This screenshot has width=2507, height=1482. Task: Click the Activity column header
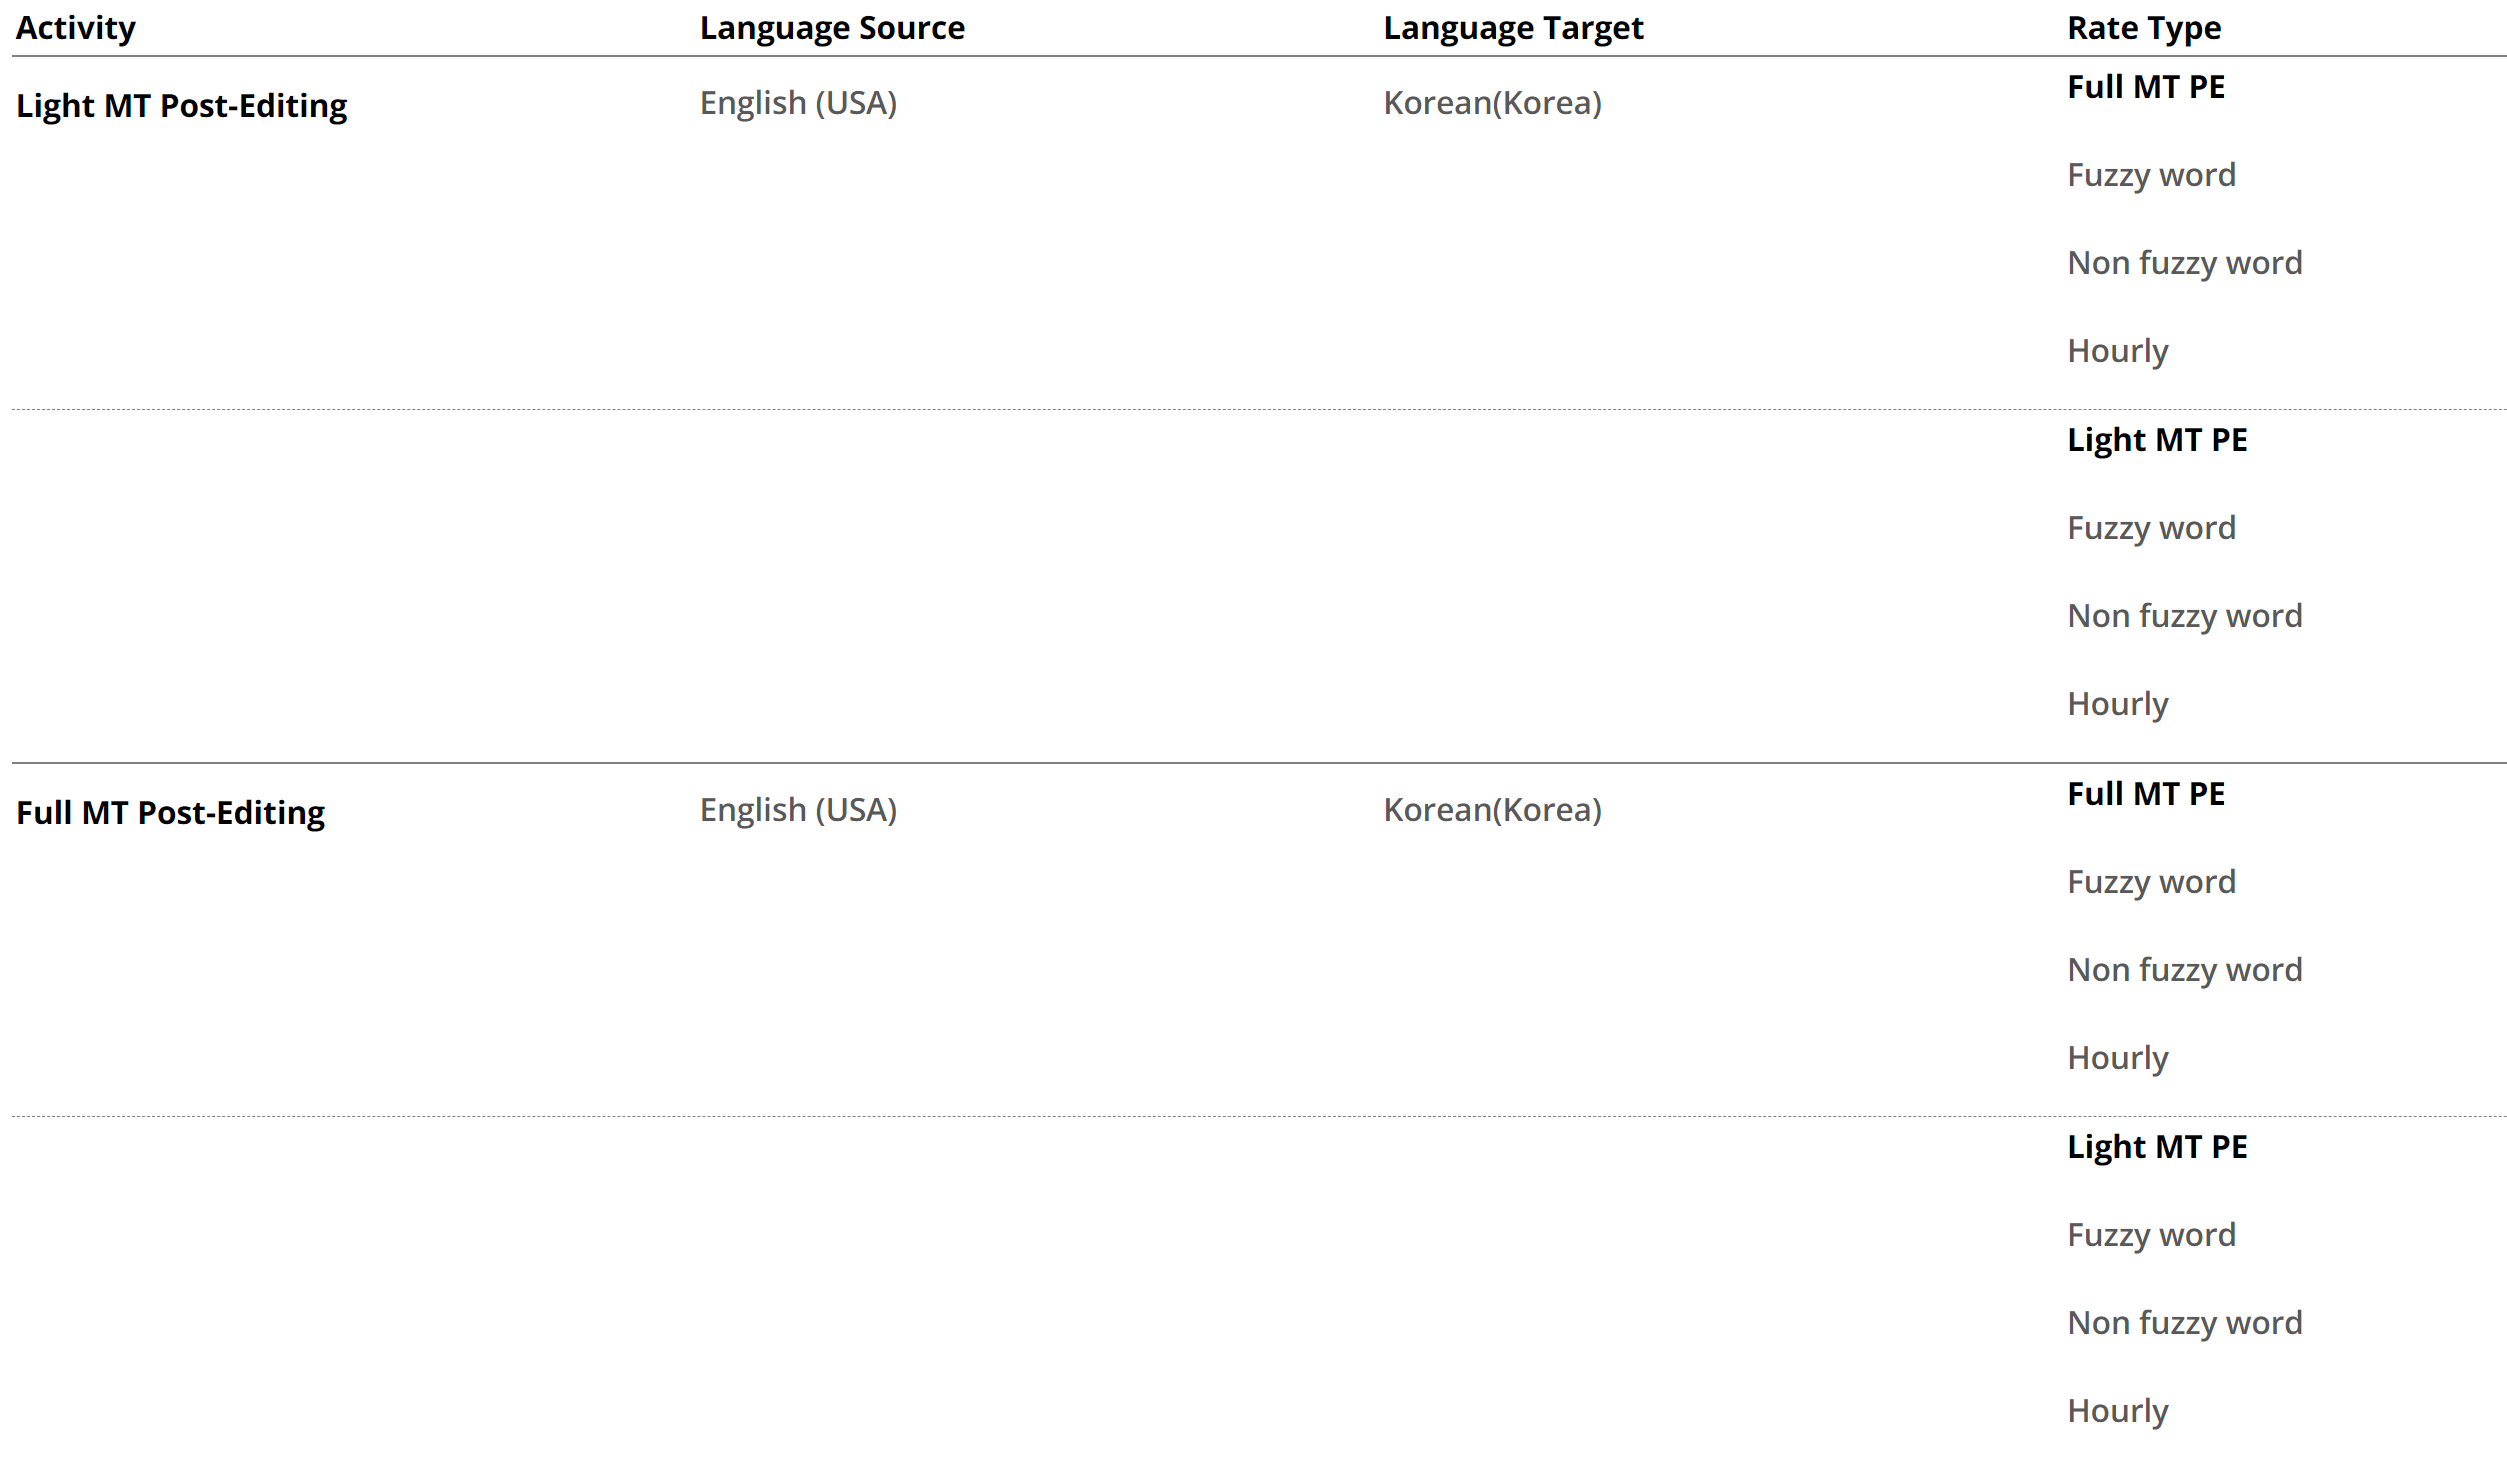(x=76, y=28)
